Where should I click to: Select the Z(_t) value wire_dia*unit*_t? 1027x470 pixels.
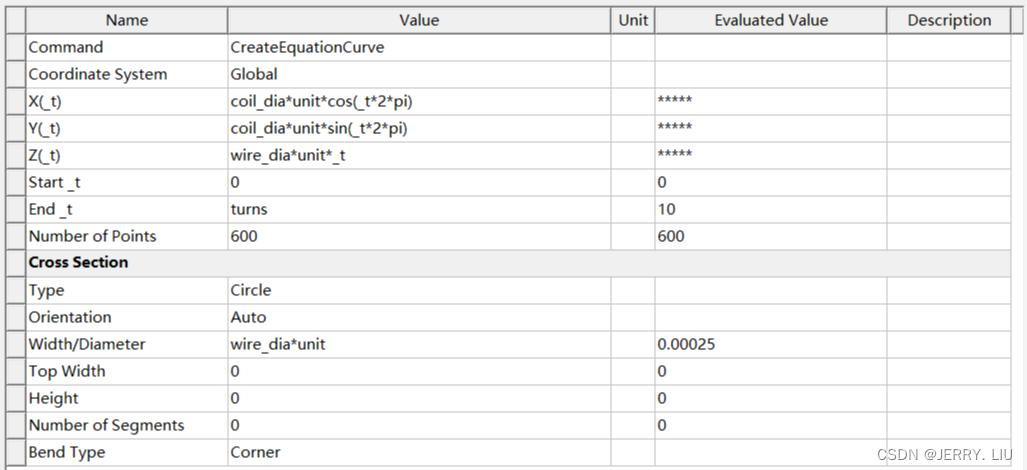click(x=419, y=156)
